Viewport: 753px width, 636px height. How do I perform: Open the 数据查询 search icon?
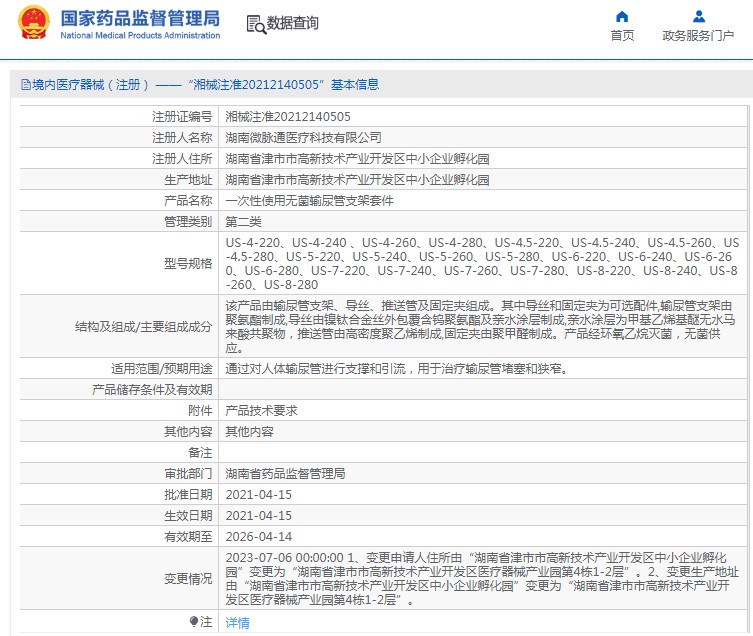256,24
